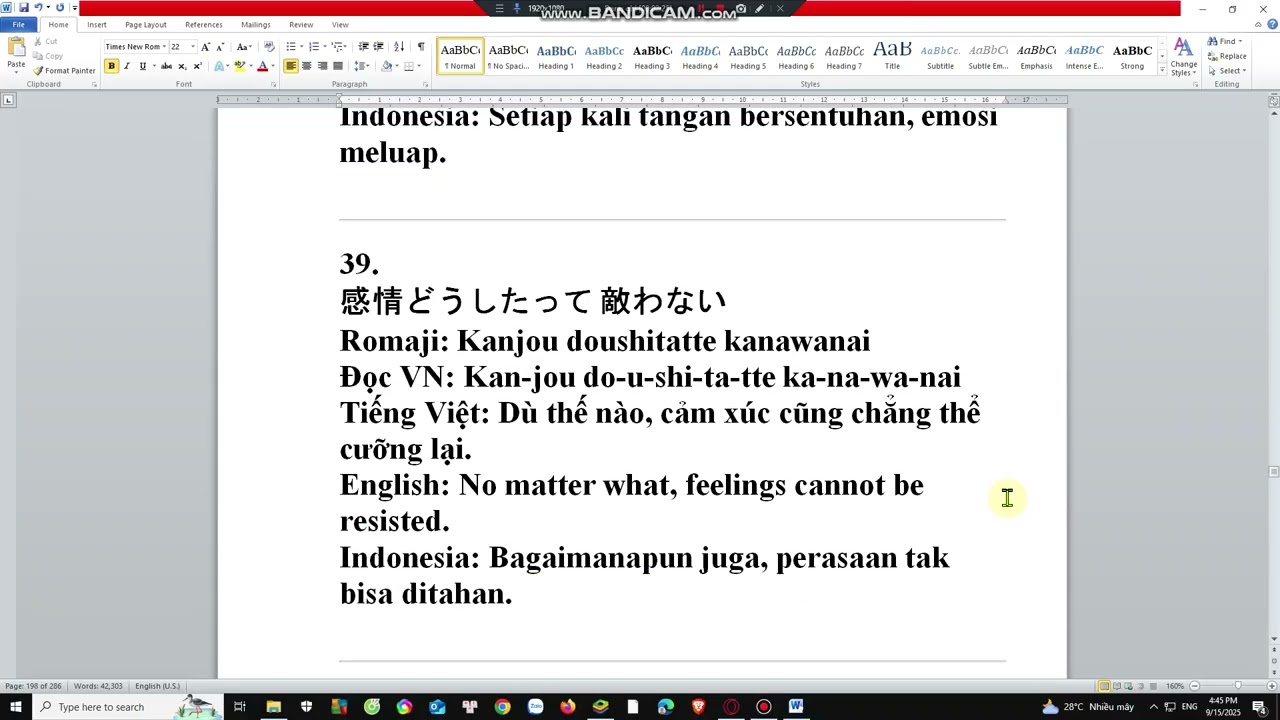Image resolution: width=1280 pixels, height=720 pixels.
Task: Click the Decrease Indent icon
Action: 363,47
